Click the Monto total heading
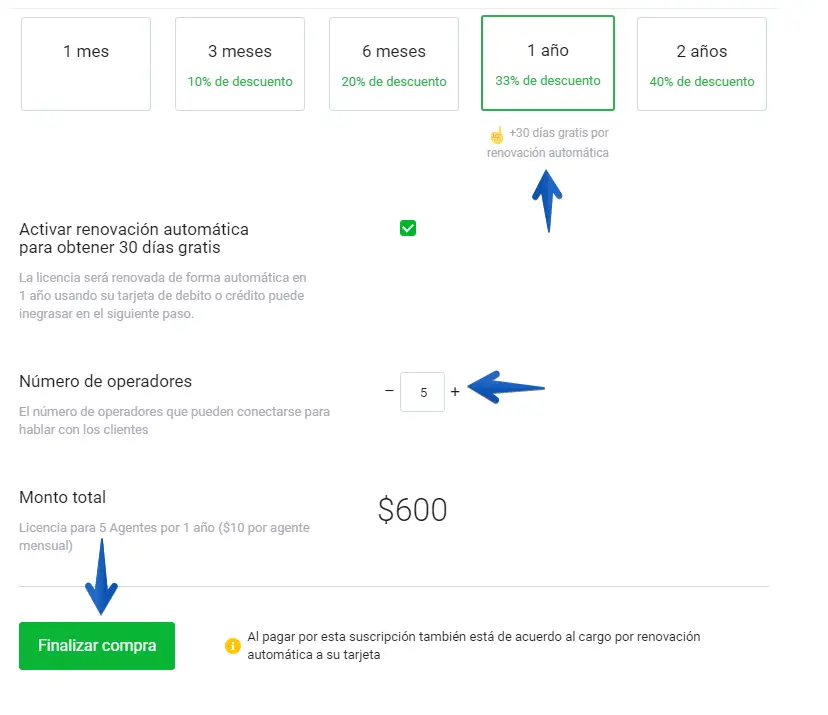Image resolution: width=828 pixels, height=715 pixels. 63,497
